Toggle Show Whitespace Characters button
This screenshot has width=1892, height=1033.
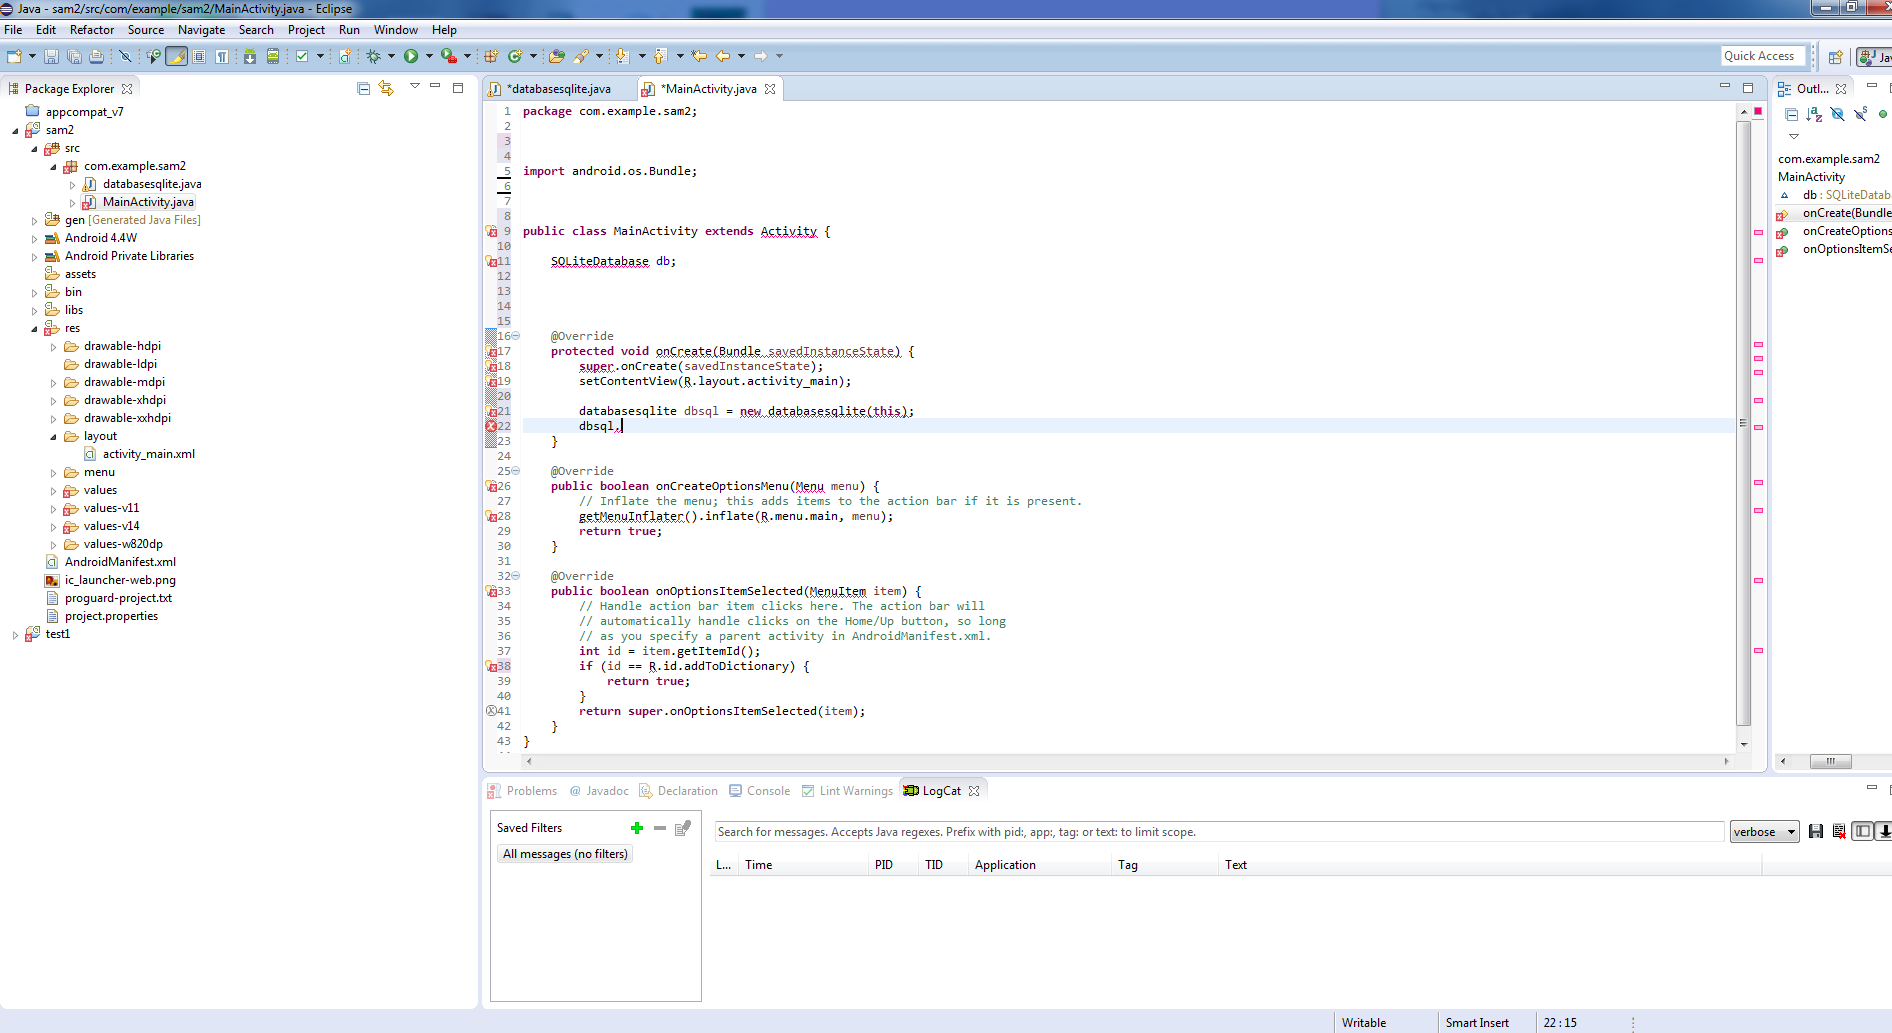pos(222,56)
